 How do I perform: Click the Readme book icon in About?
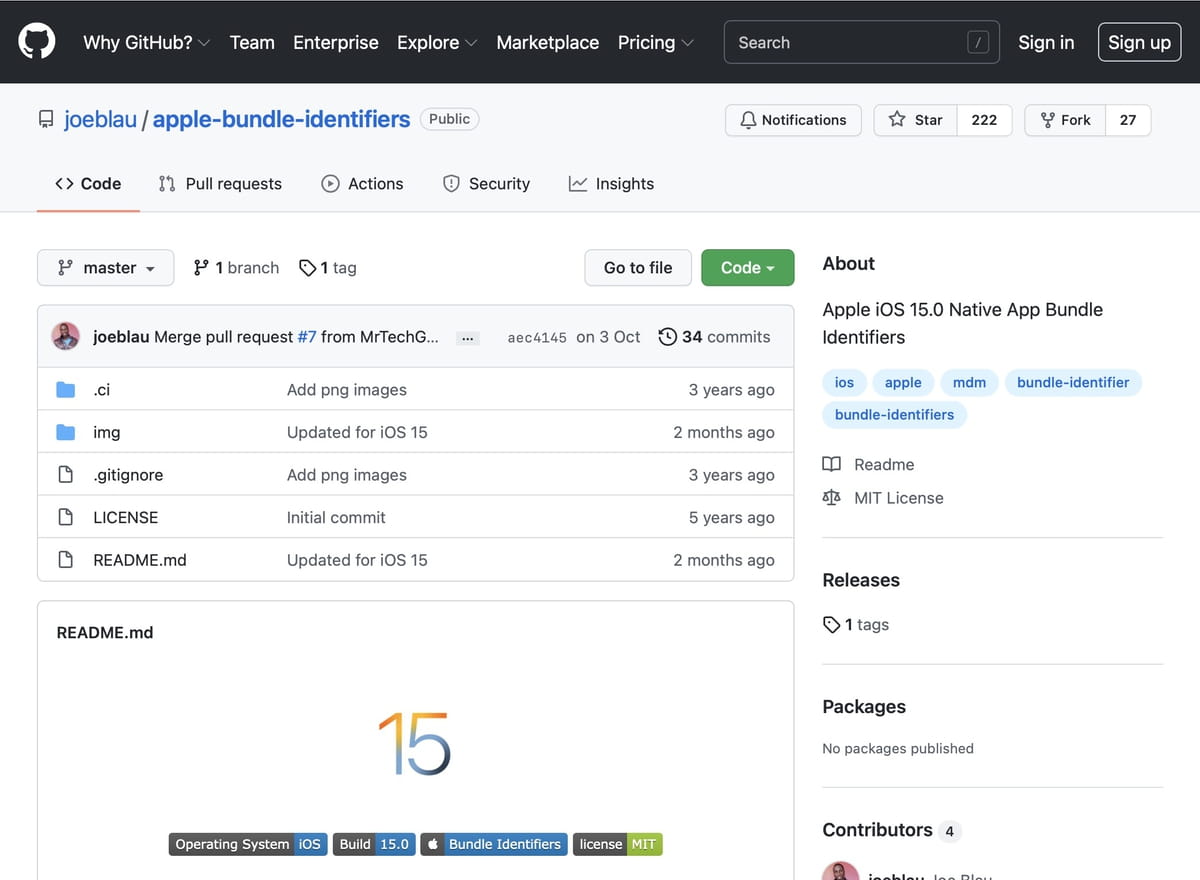[831, 464]
